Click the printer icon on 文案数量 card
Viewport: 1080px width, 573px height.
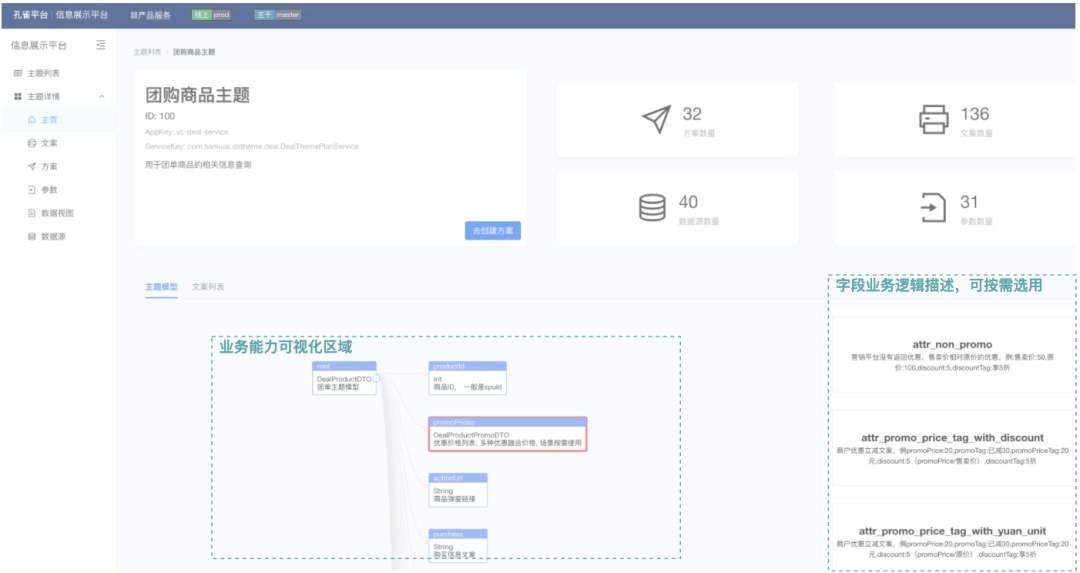[x=933, y=120]
